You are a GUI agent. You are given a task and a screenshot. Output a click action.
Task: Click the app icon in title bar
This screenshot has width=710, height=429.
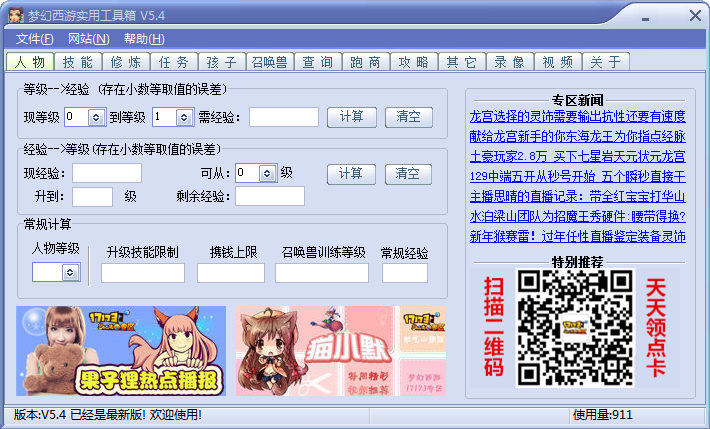pyautogui.click(x=15, y=14)
